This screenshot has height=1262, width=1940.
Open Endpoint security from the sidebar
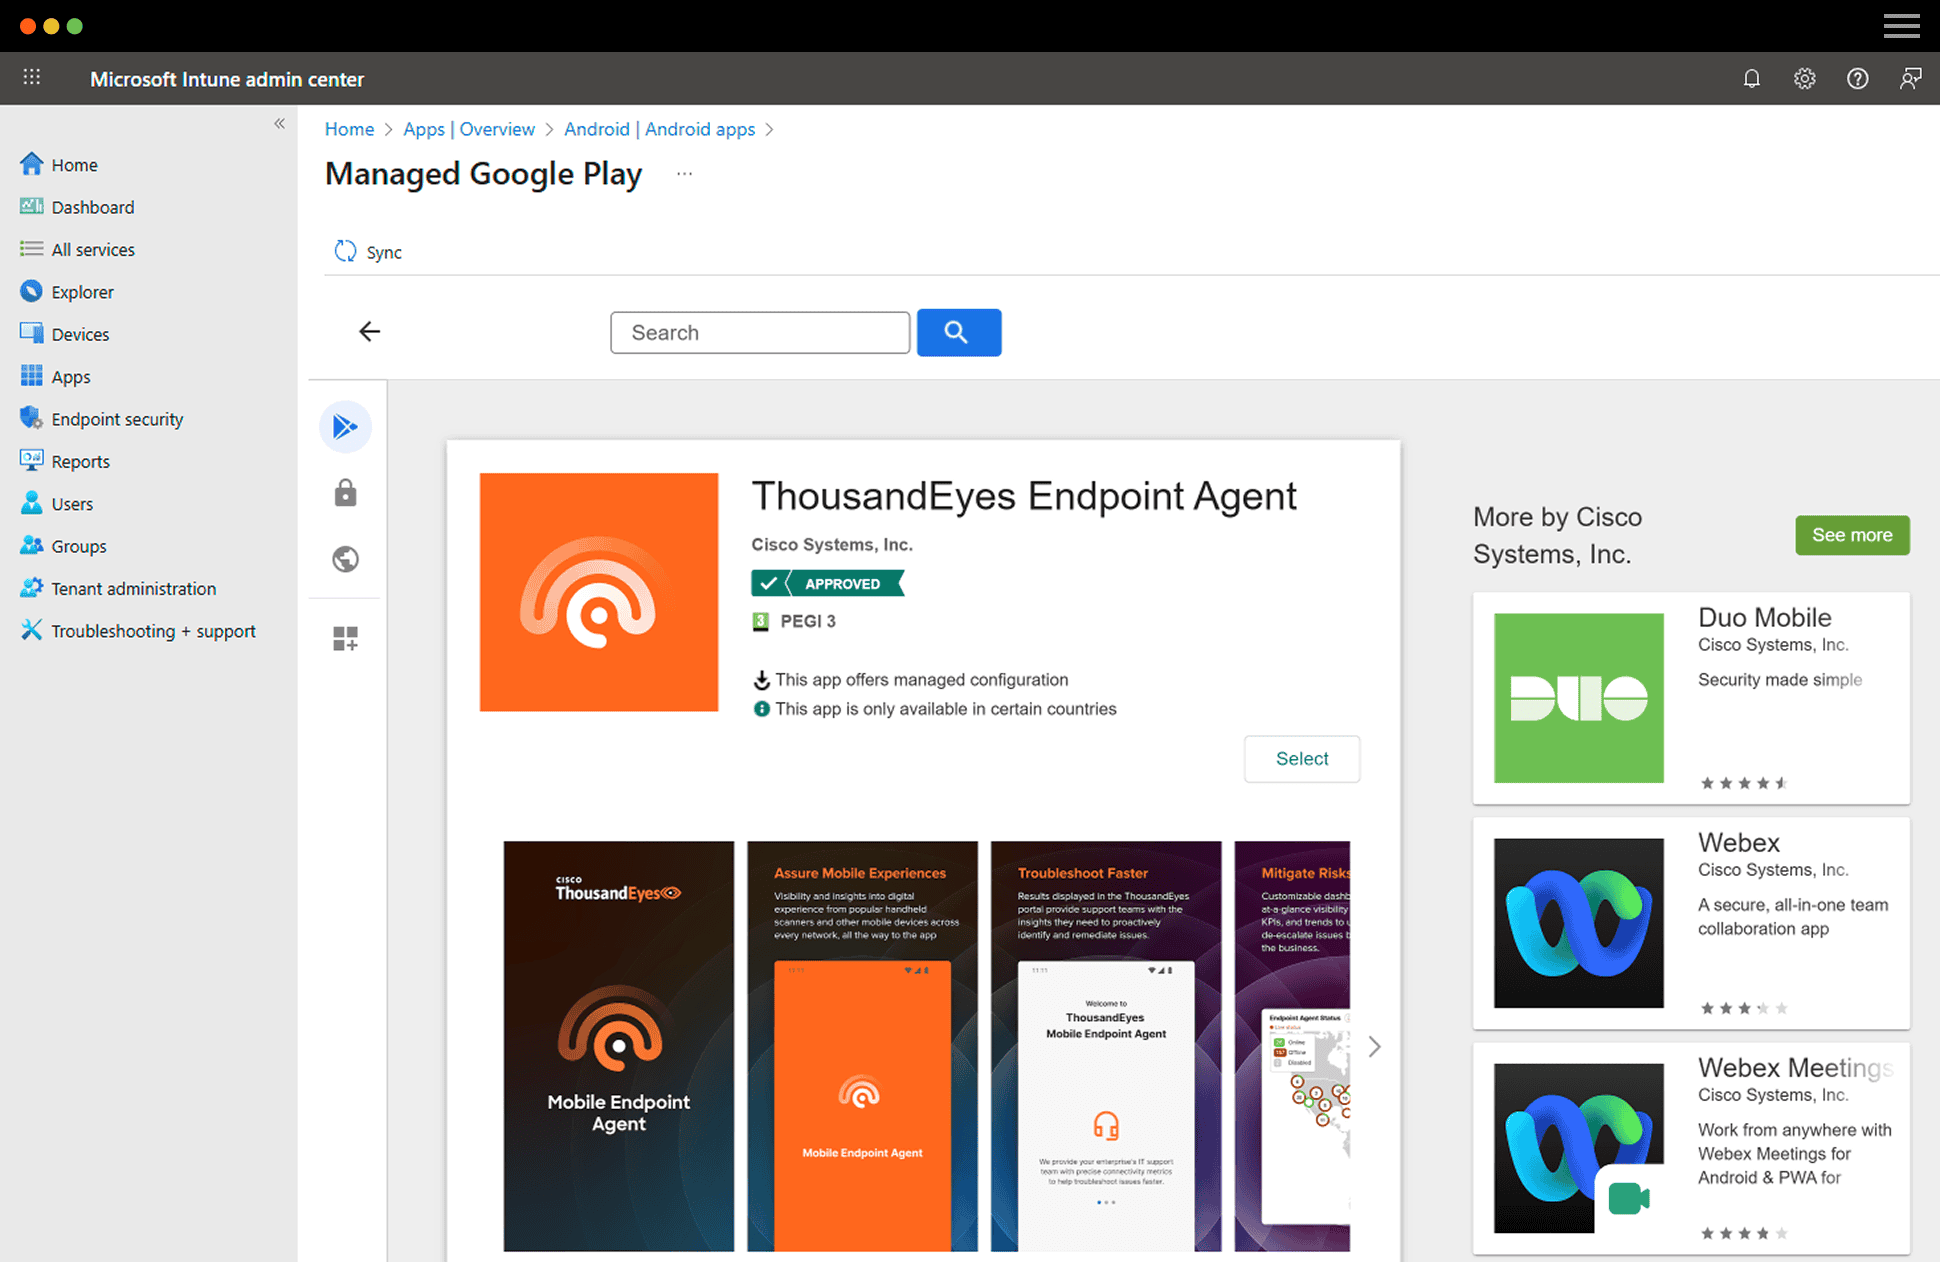tap(117, 418)
